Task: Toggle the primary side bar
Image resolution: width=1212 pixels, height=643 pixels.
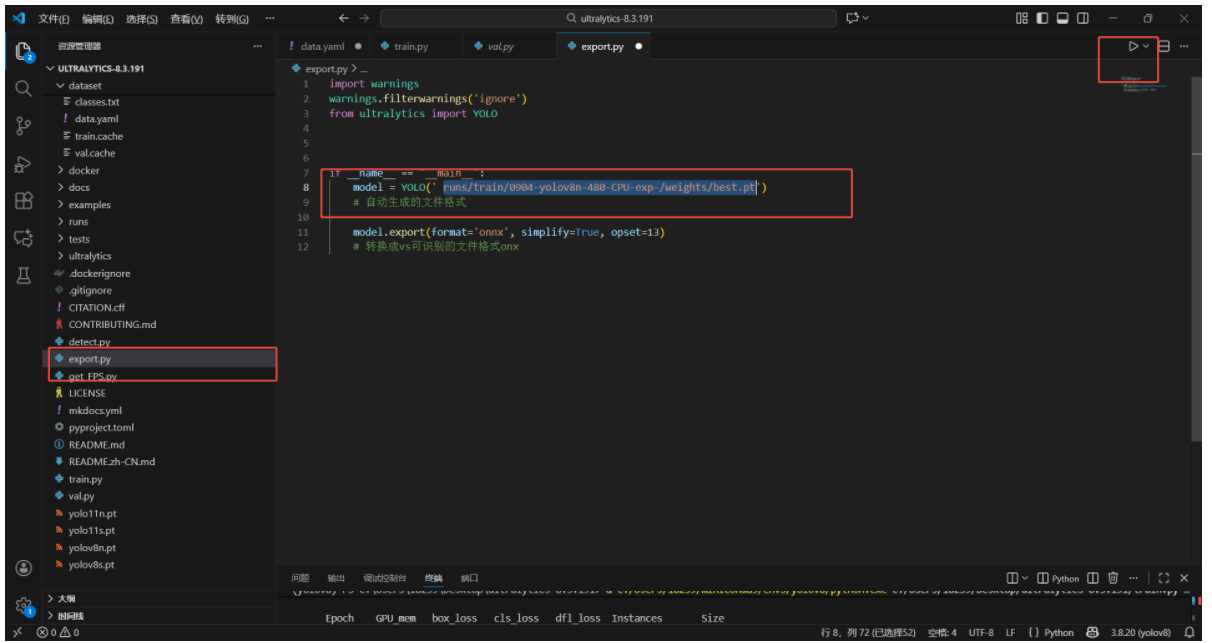Action: 1042,18
